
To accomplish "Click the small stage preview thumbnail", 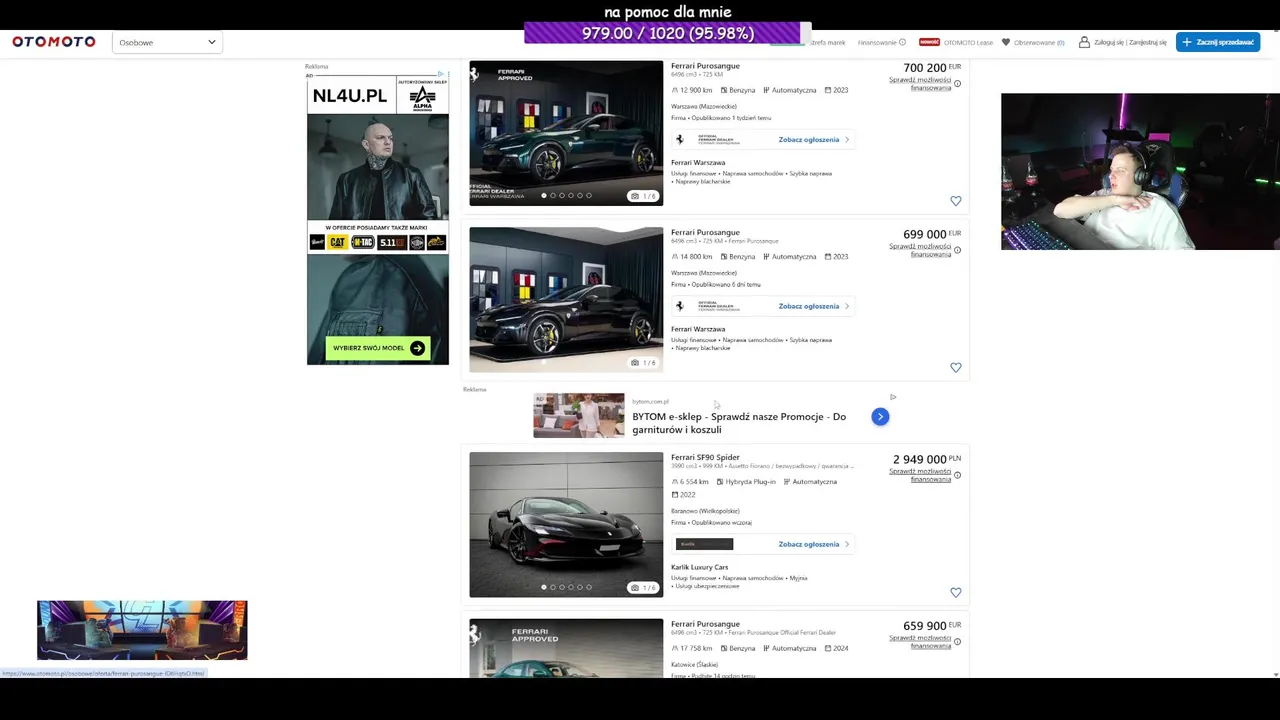I will 142,630.
